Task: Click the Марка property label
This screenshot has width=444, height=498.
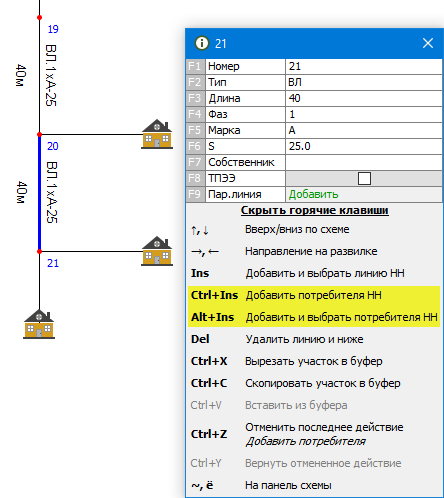Action: pos(224,130)
